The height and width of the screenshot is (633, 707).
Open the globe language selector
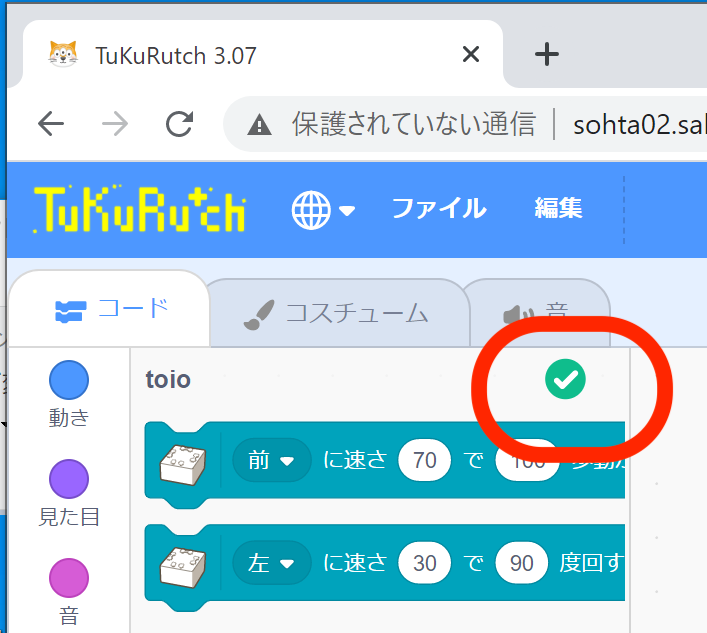[323, 210]
